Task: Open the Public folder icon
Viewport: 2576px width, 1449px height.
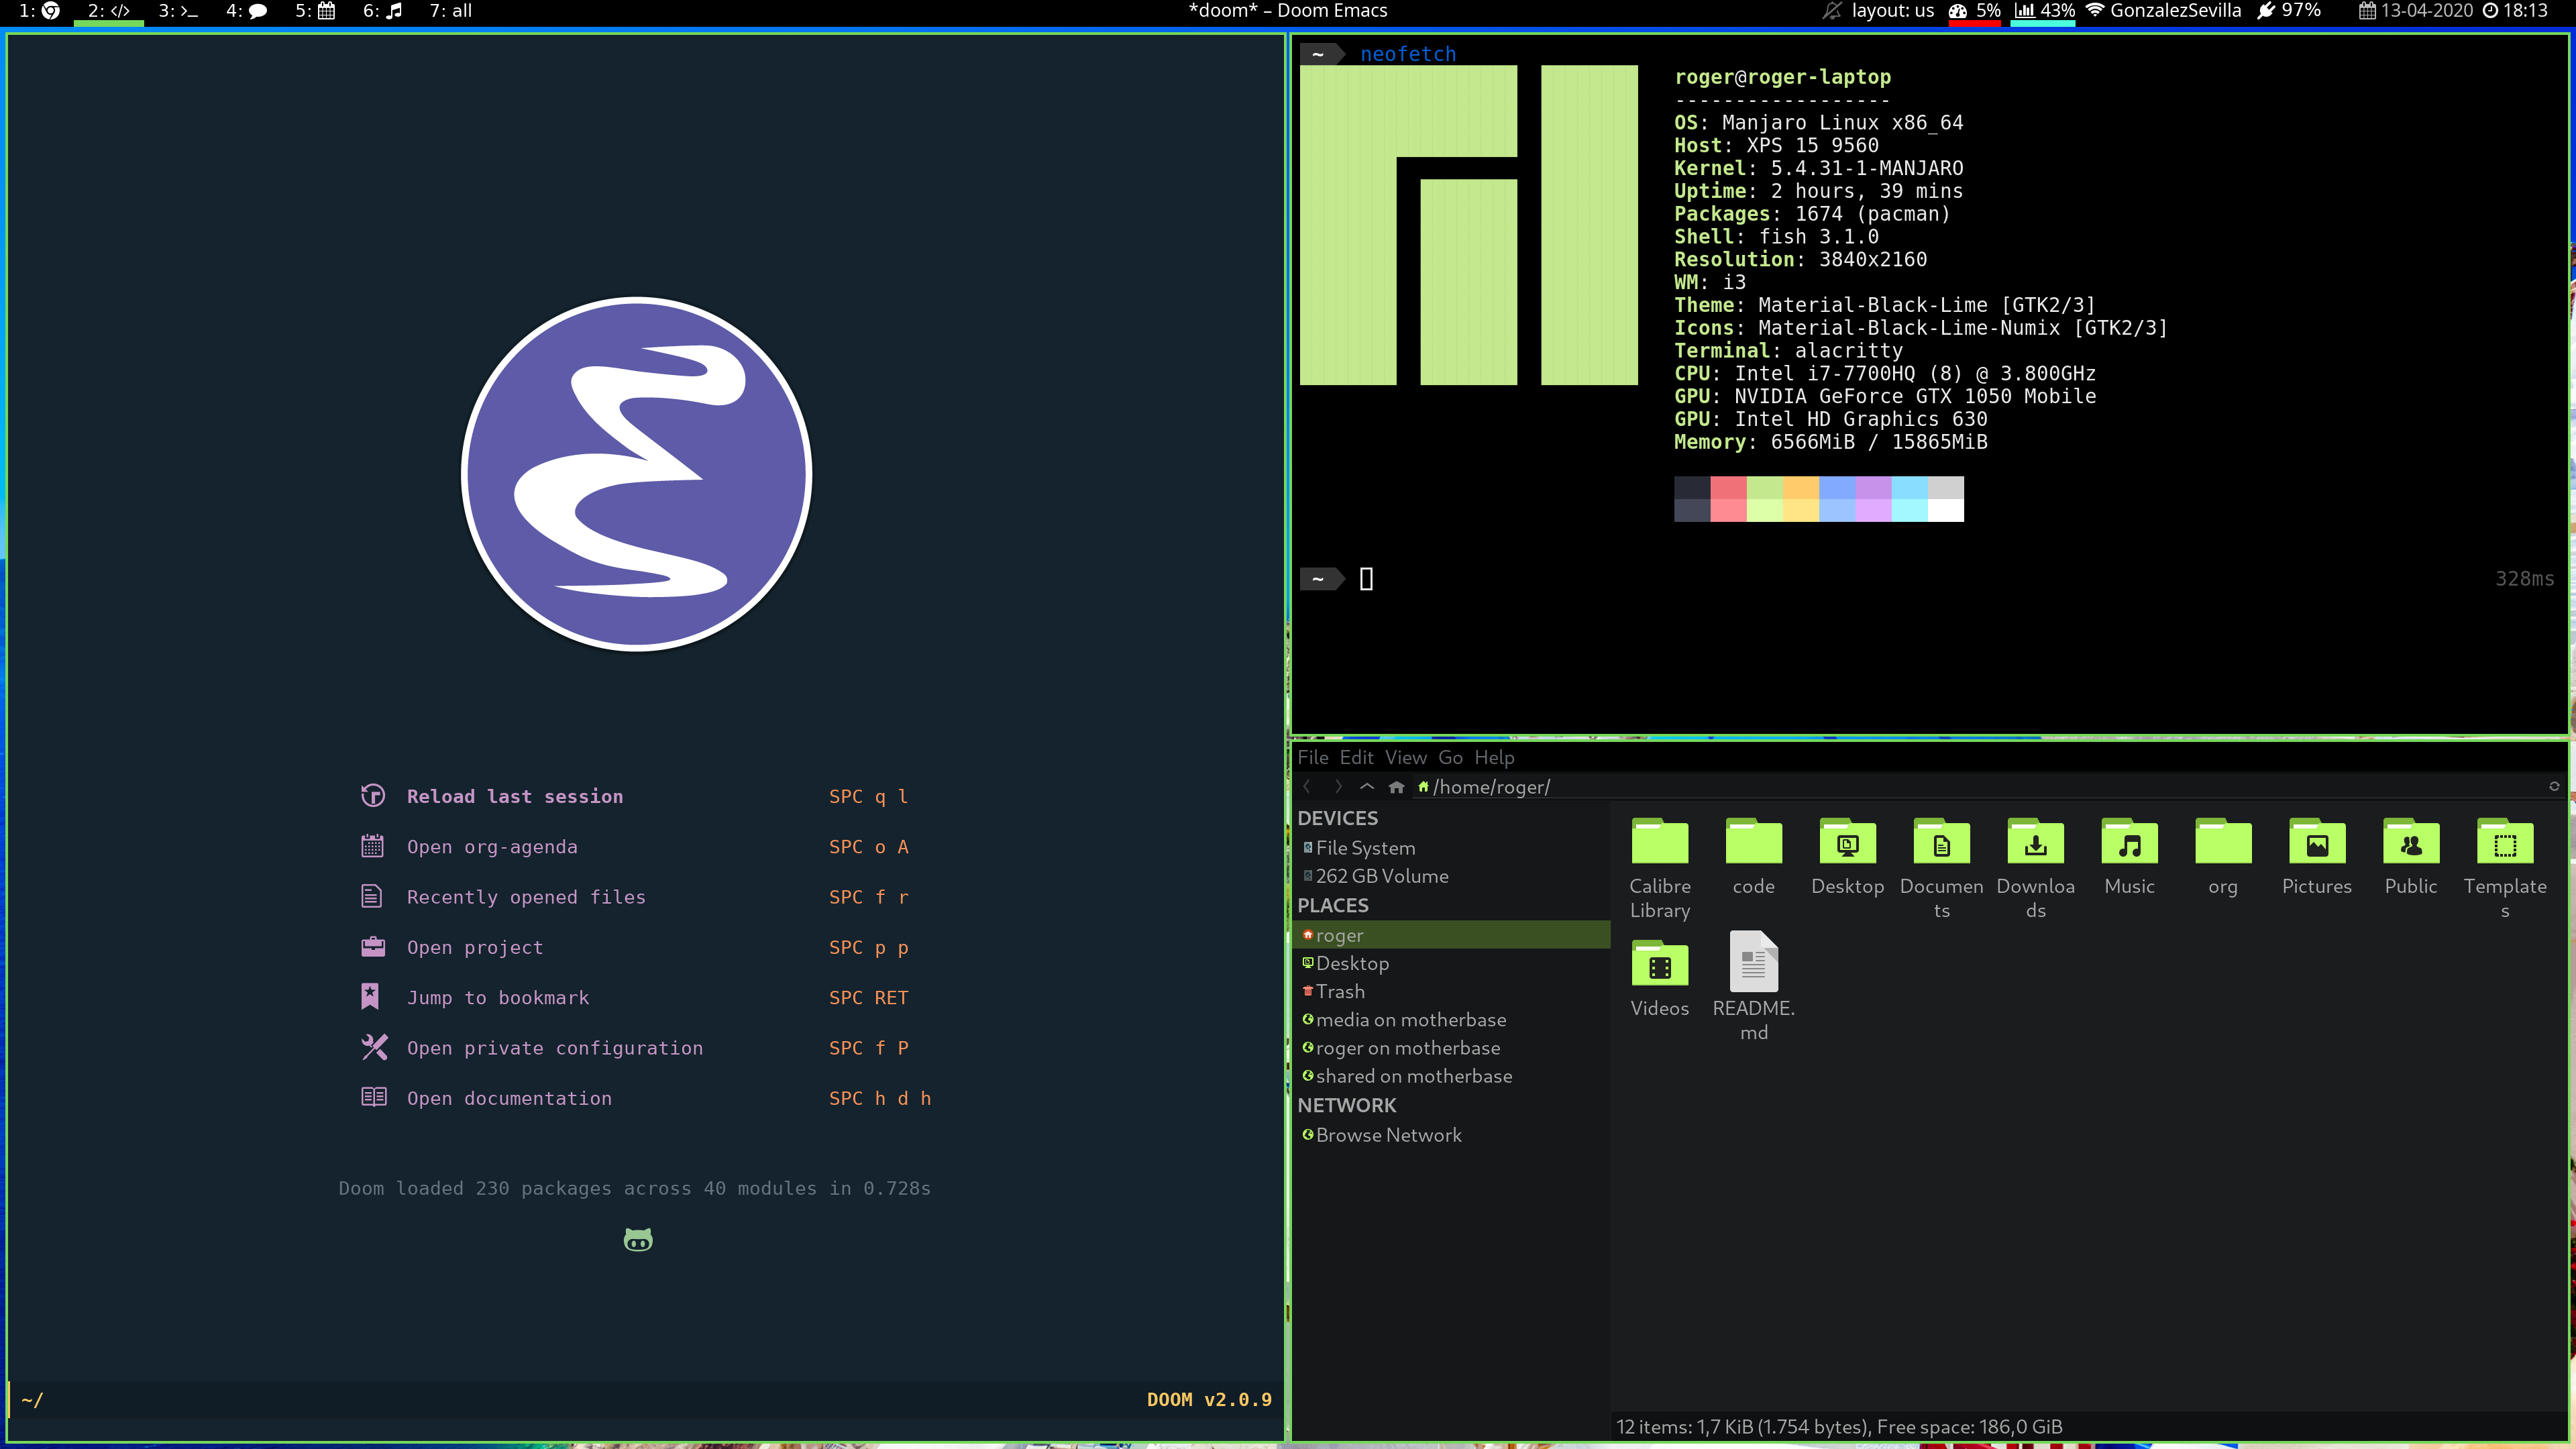Action: 2411,842
